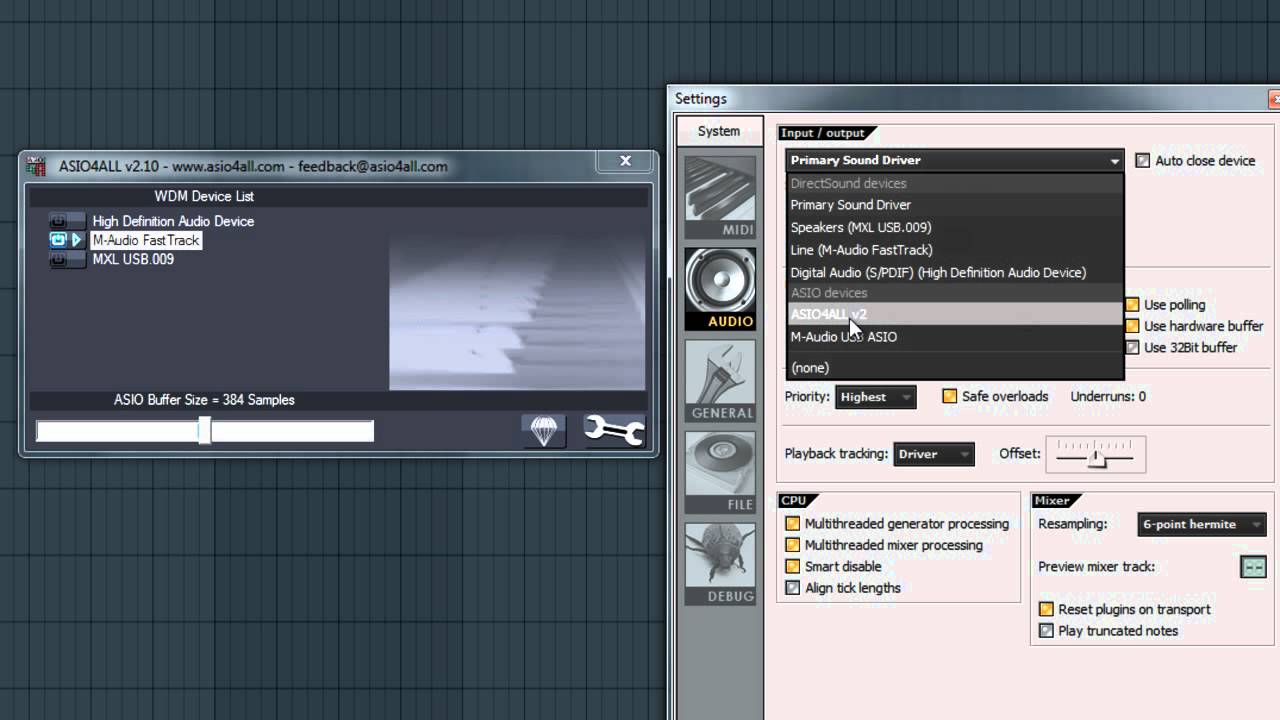Open Playback tracking Driver dropdown
The width and height of the screenshot is (1280, 720).
pos(933,454)
